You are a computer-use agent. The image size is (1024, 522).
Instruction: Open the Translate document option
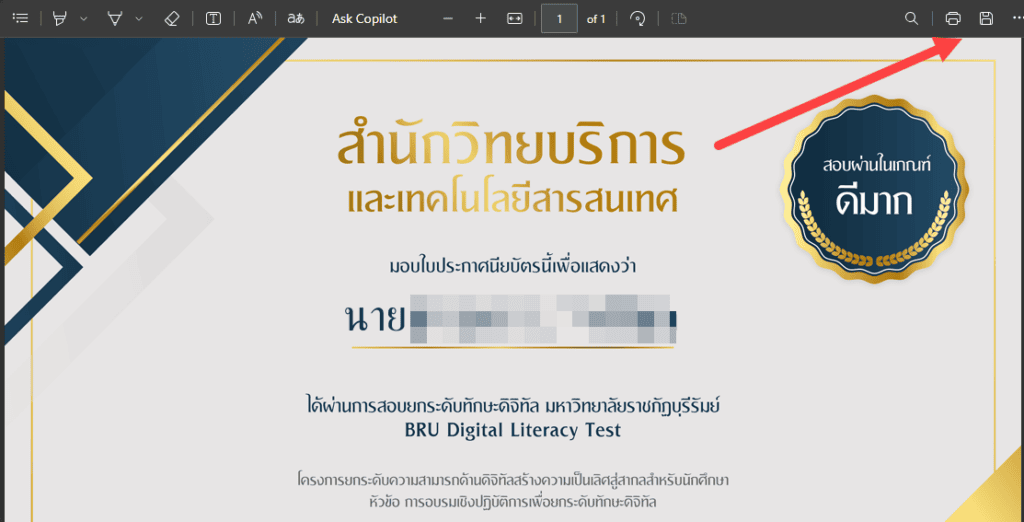click(x=296, y=19)
